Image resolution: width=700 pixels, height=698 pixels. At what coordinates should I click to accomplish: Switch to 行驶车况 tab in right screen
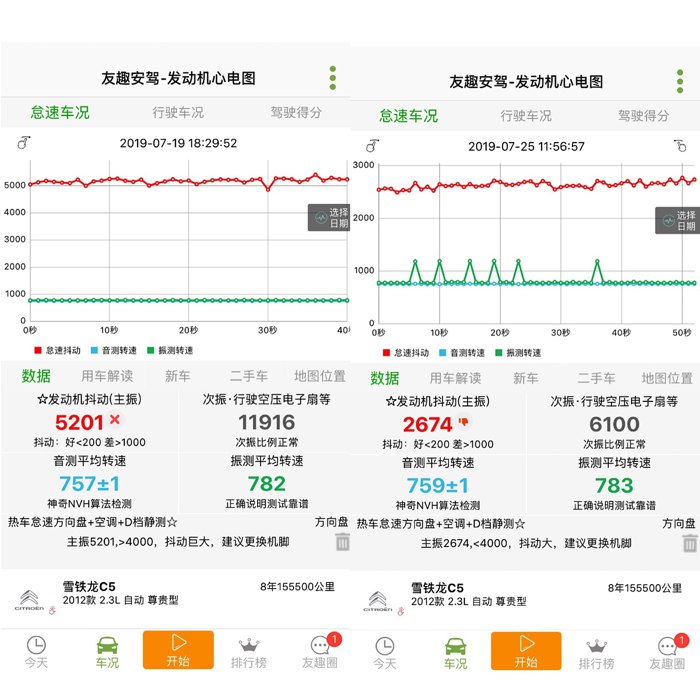[526, 116]
